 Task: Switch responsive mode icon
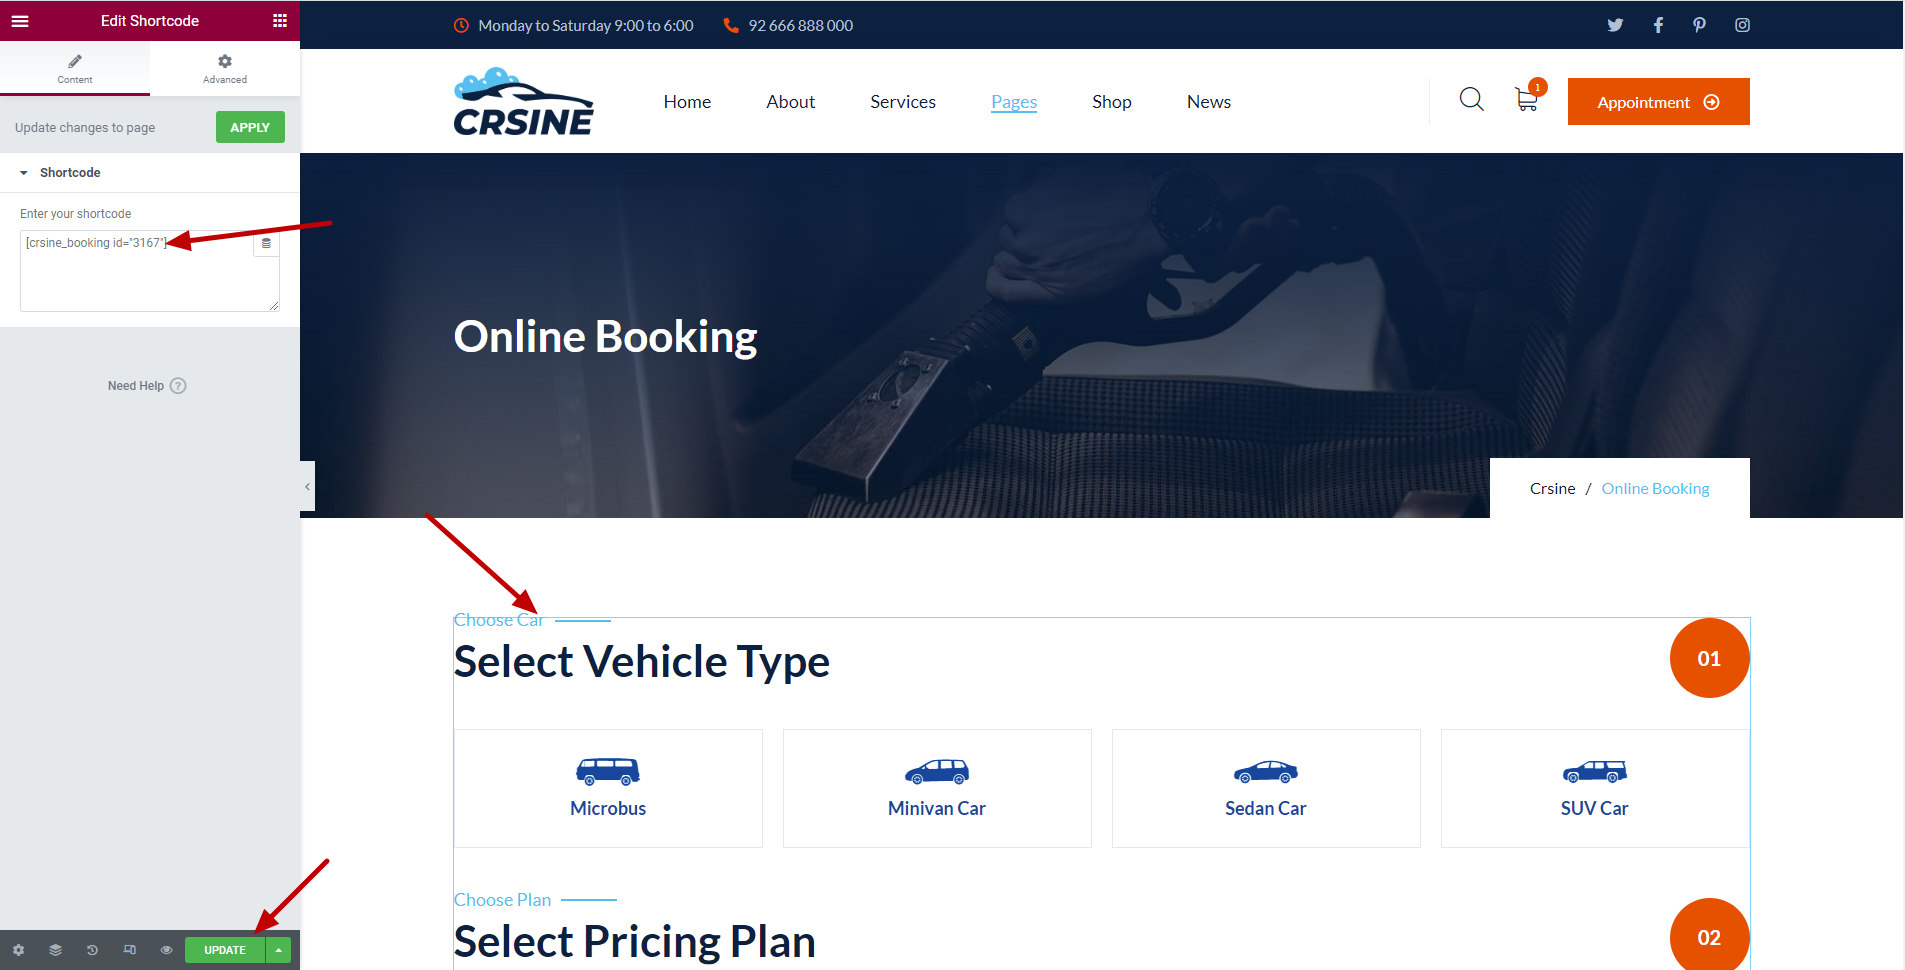click(129, 950)
